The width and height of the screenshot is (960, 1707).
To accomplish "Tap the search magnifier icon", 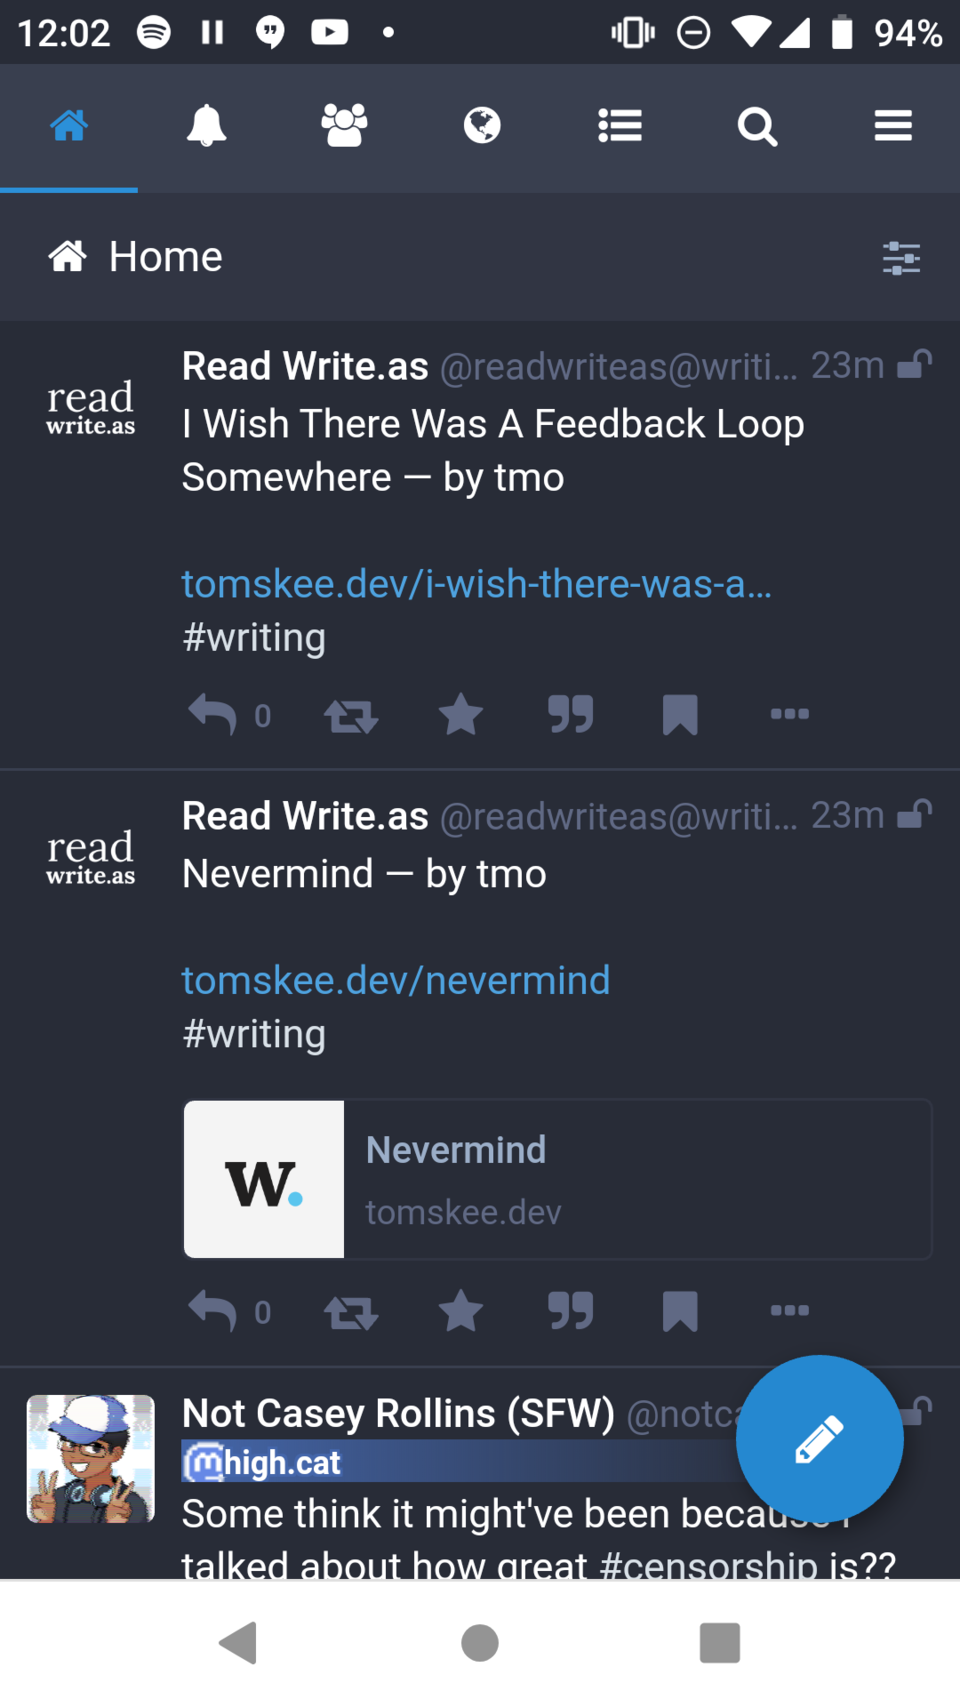I will click(x=757, y=127).
